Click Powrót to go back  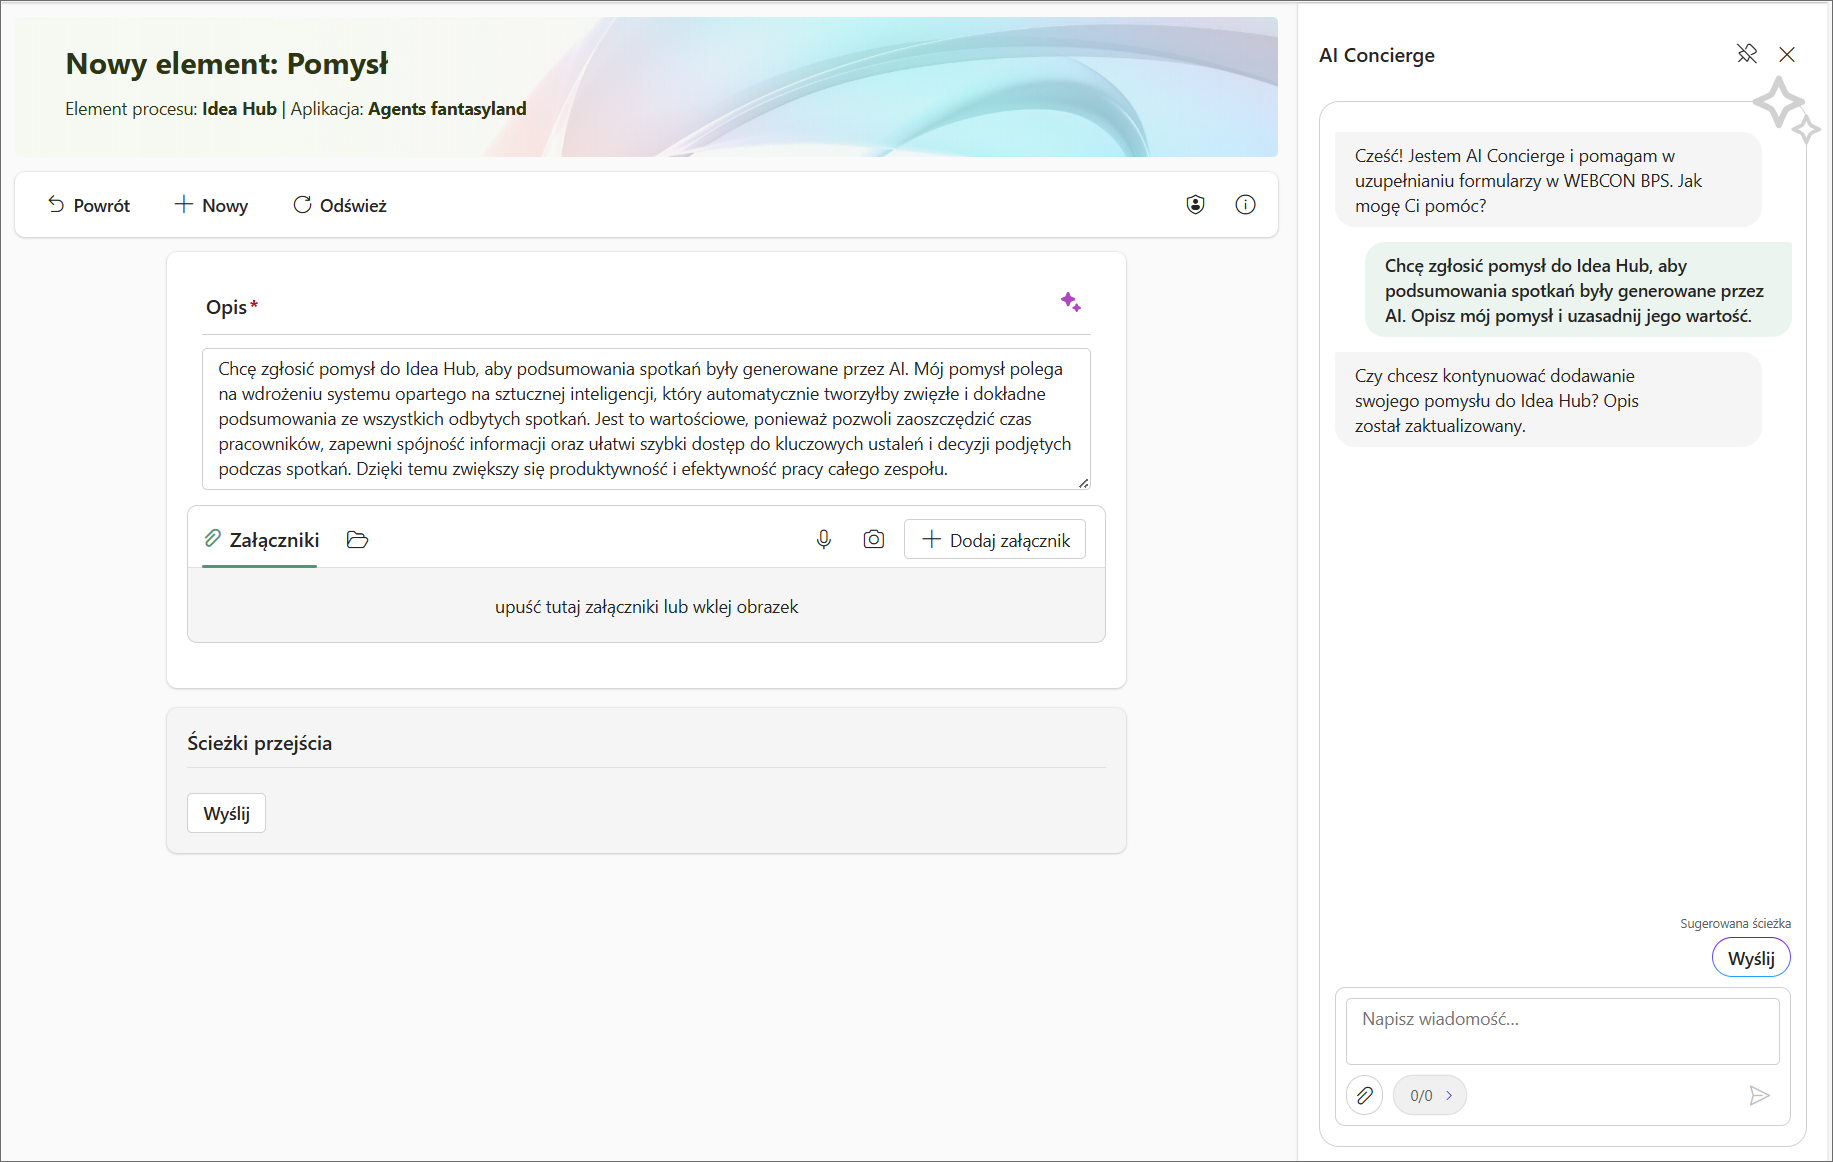(x=88, y=204)
